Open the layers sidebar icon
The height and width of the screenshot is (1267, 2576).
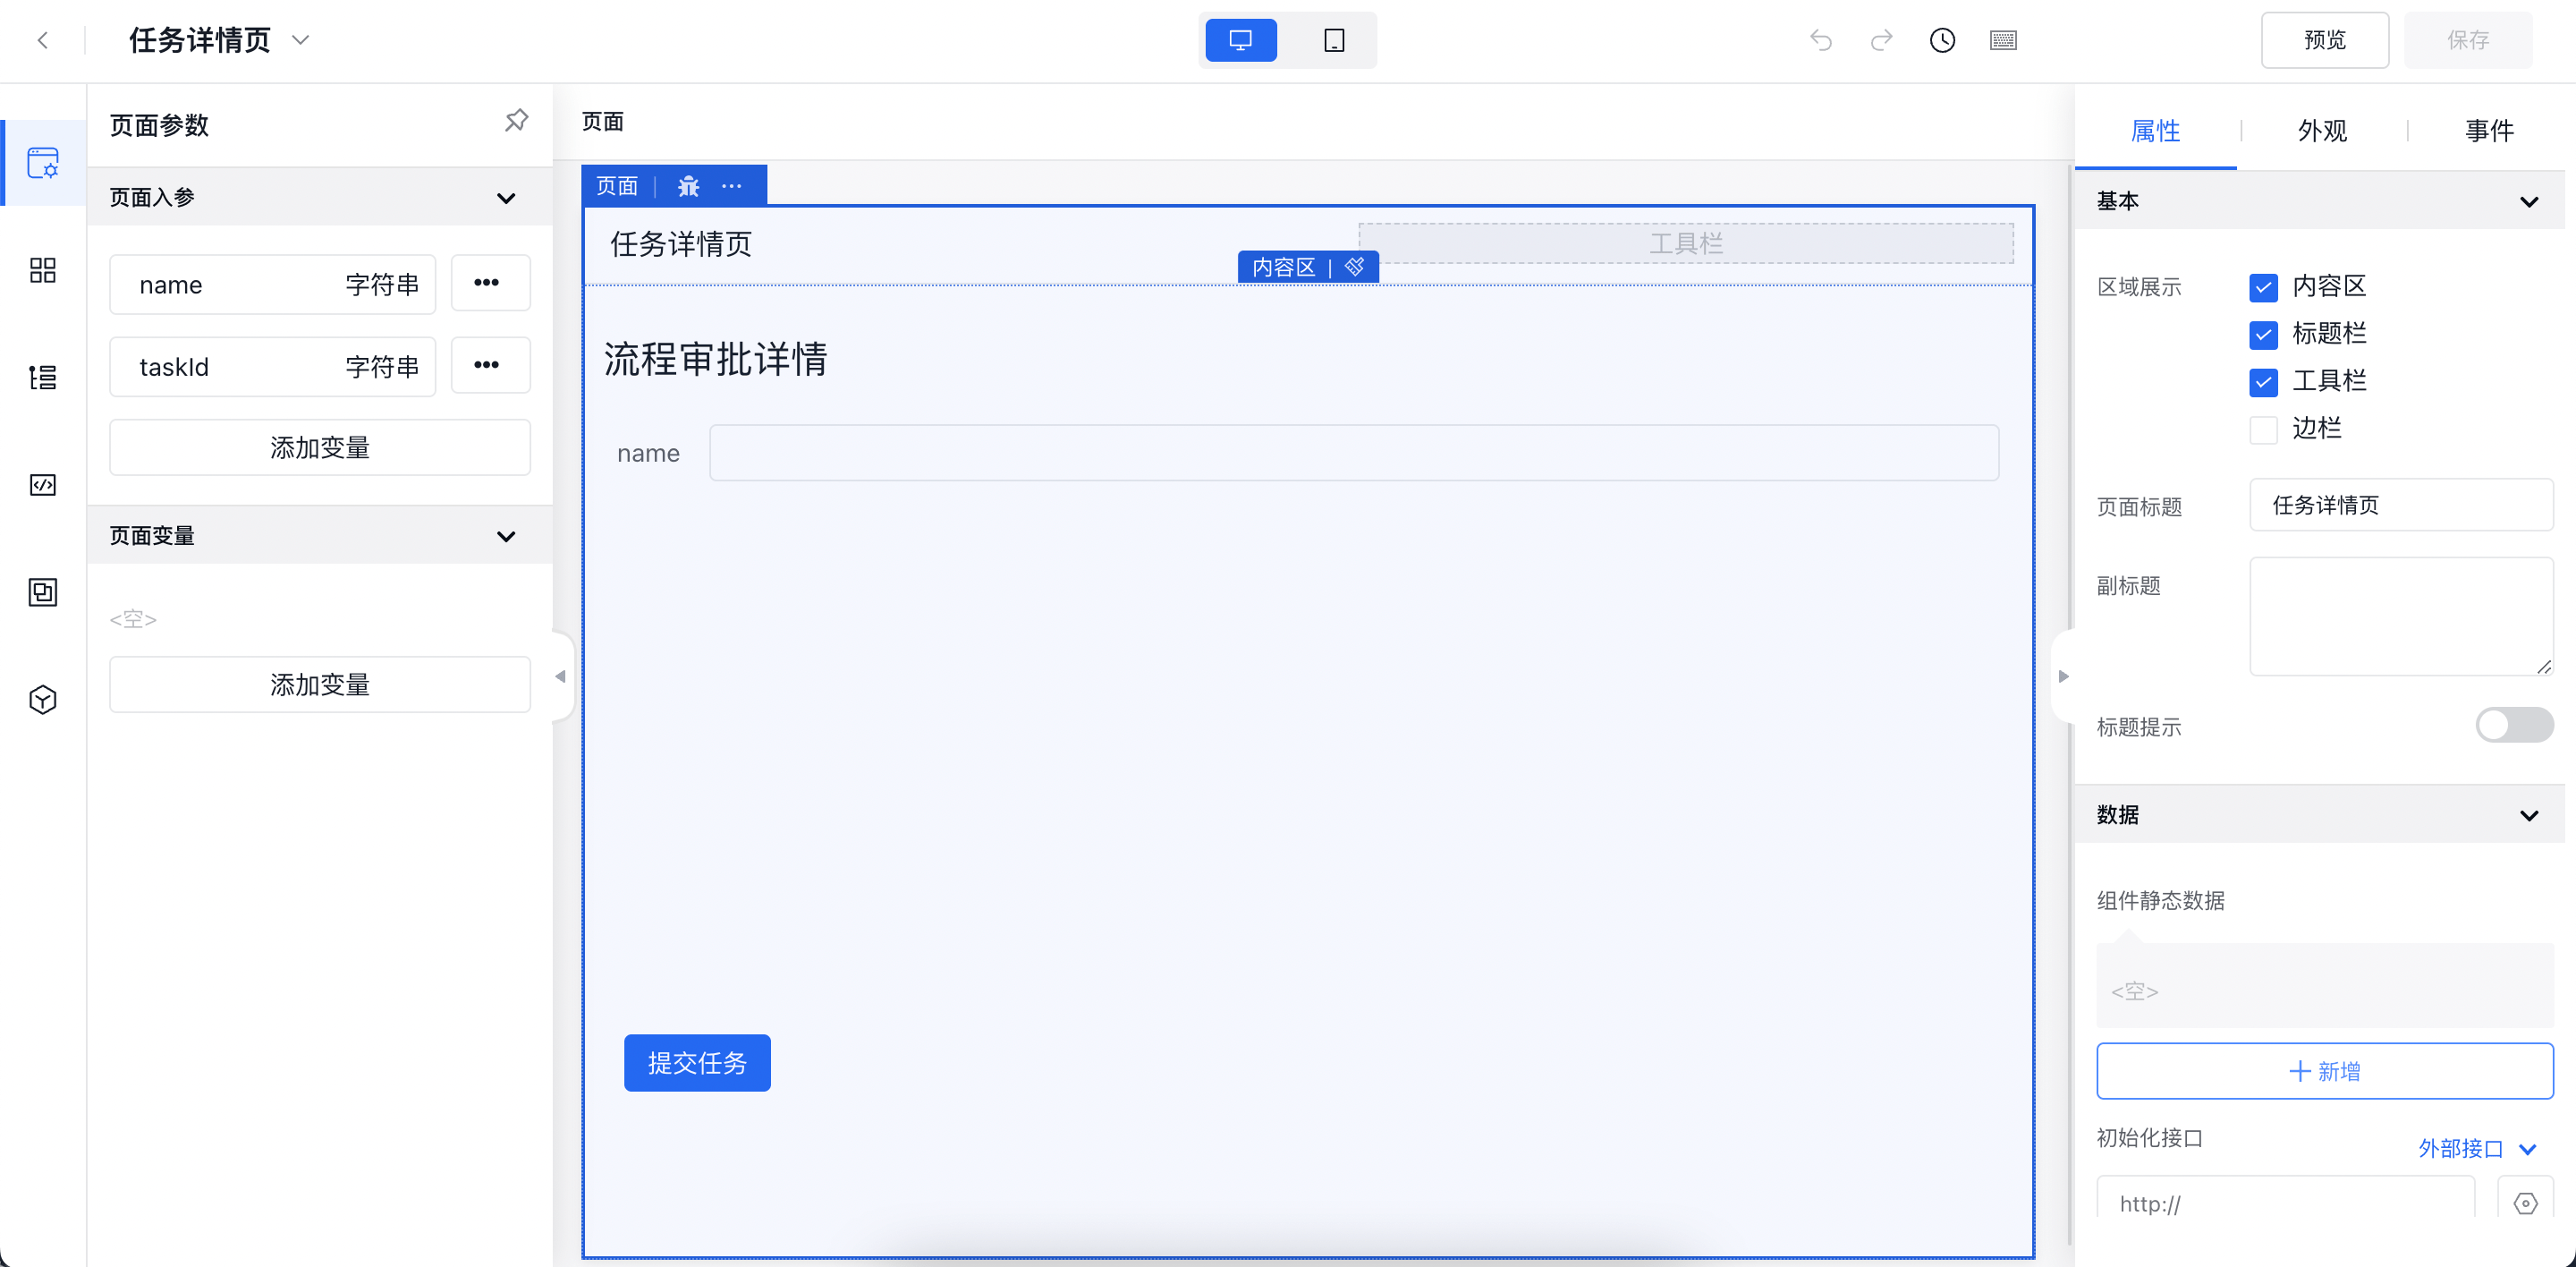tap(43, 592)
